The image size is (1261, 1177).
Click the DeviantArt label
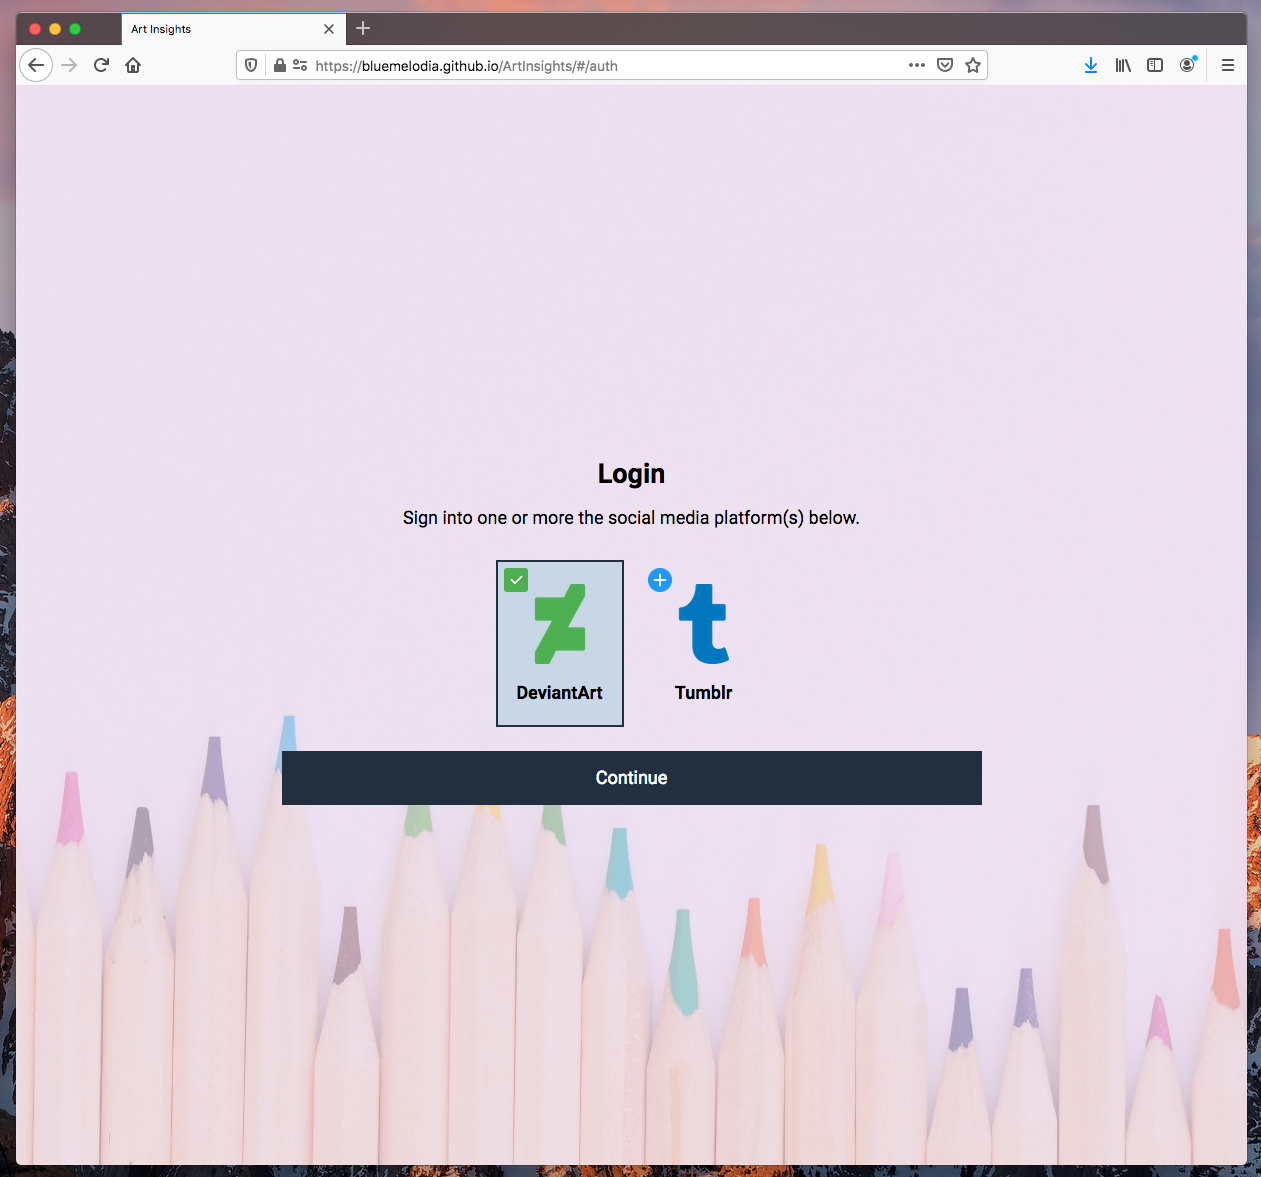[x=560, y=693]
